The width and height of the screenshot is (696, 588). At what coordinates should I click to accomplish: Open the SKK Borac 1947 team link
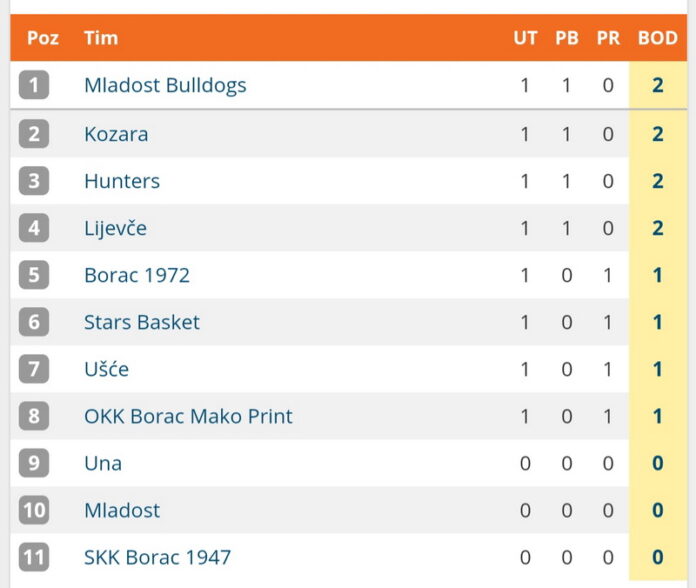tap(158, 557)
